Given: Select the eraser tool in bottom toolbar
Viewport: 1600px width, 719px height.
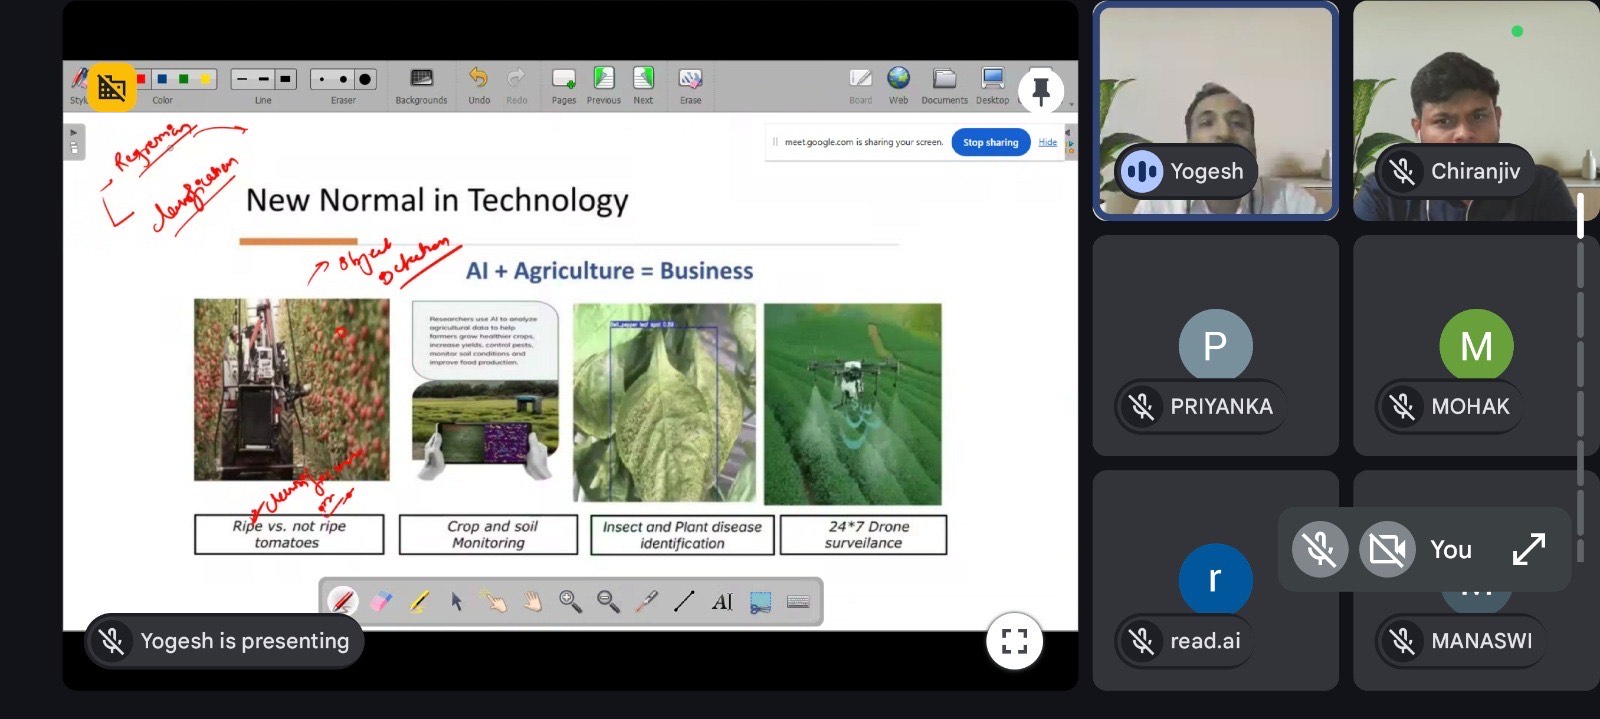Looking at the screenshot, I should click(x=381, y=601).
